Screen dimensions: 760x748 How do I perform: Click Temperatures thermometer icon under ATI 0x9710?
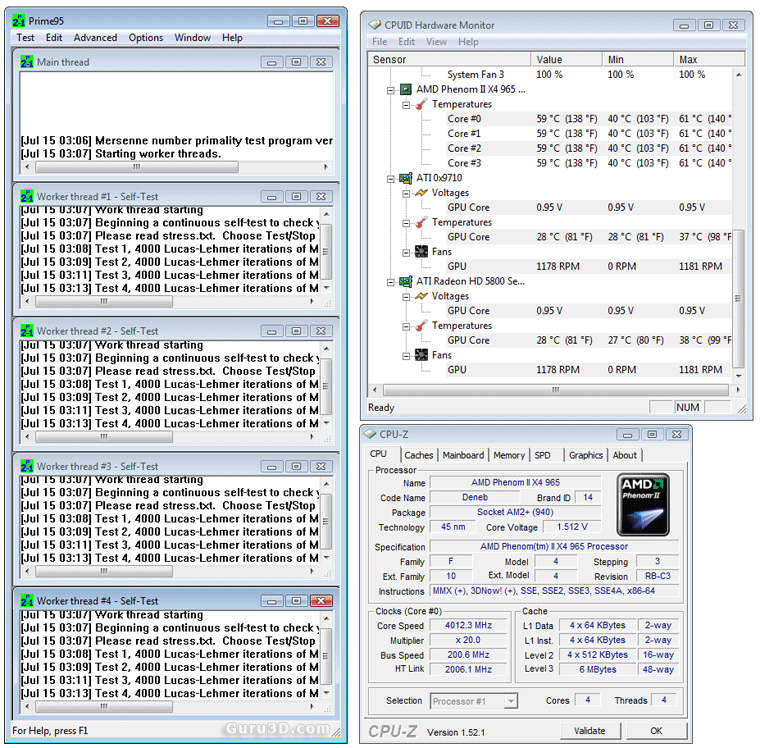[421, 223]
